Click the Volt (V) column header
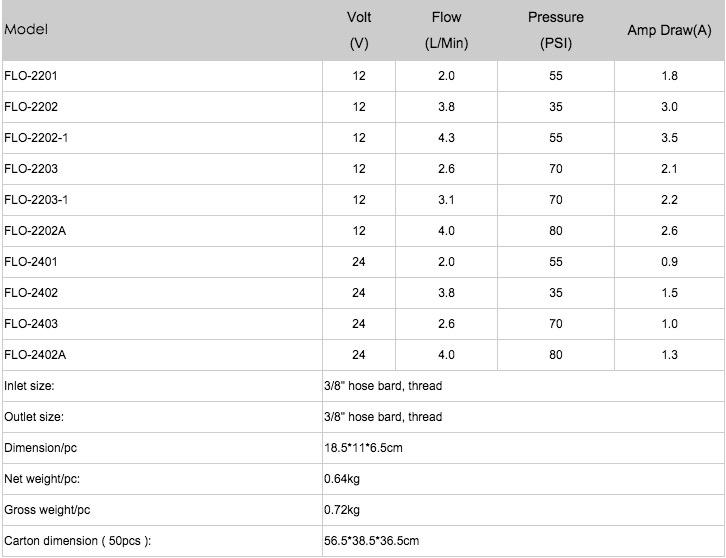 (359, 30)
